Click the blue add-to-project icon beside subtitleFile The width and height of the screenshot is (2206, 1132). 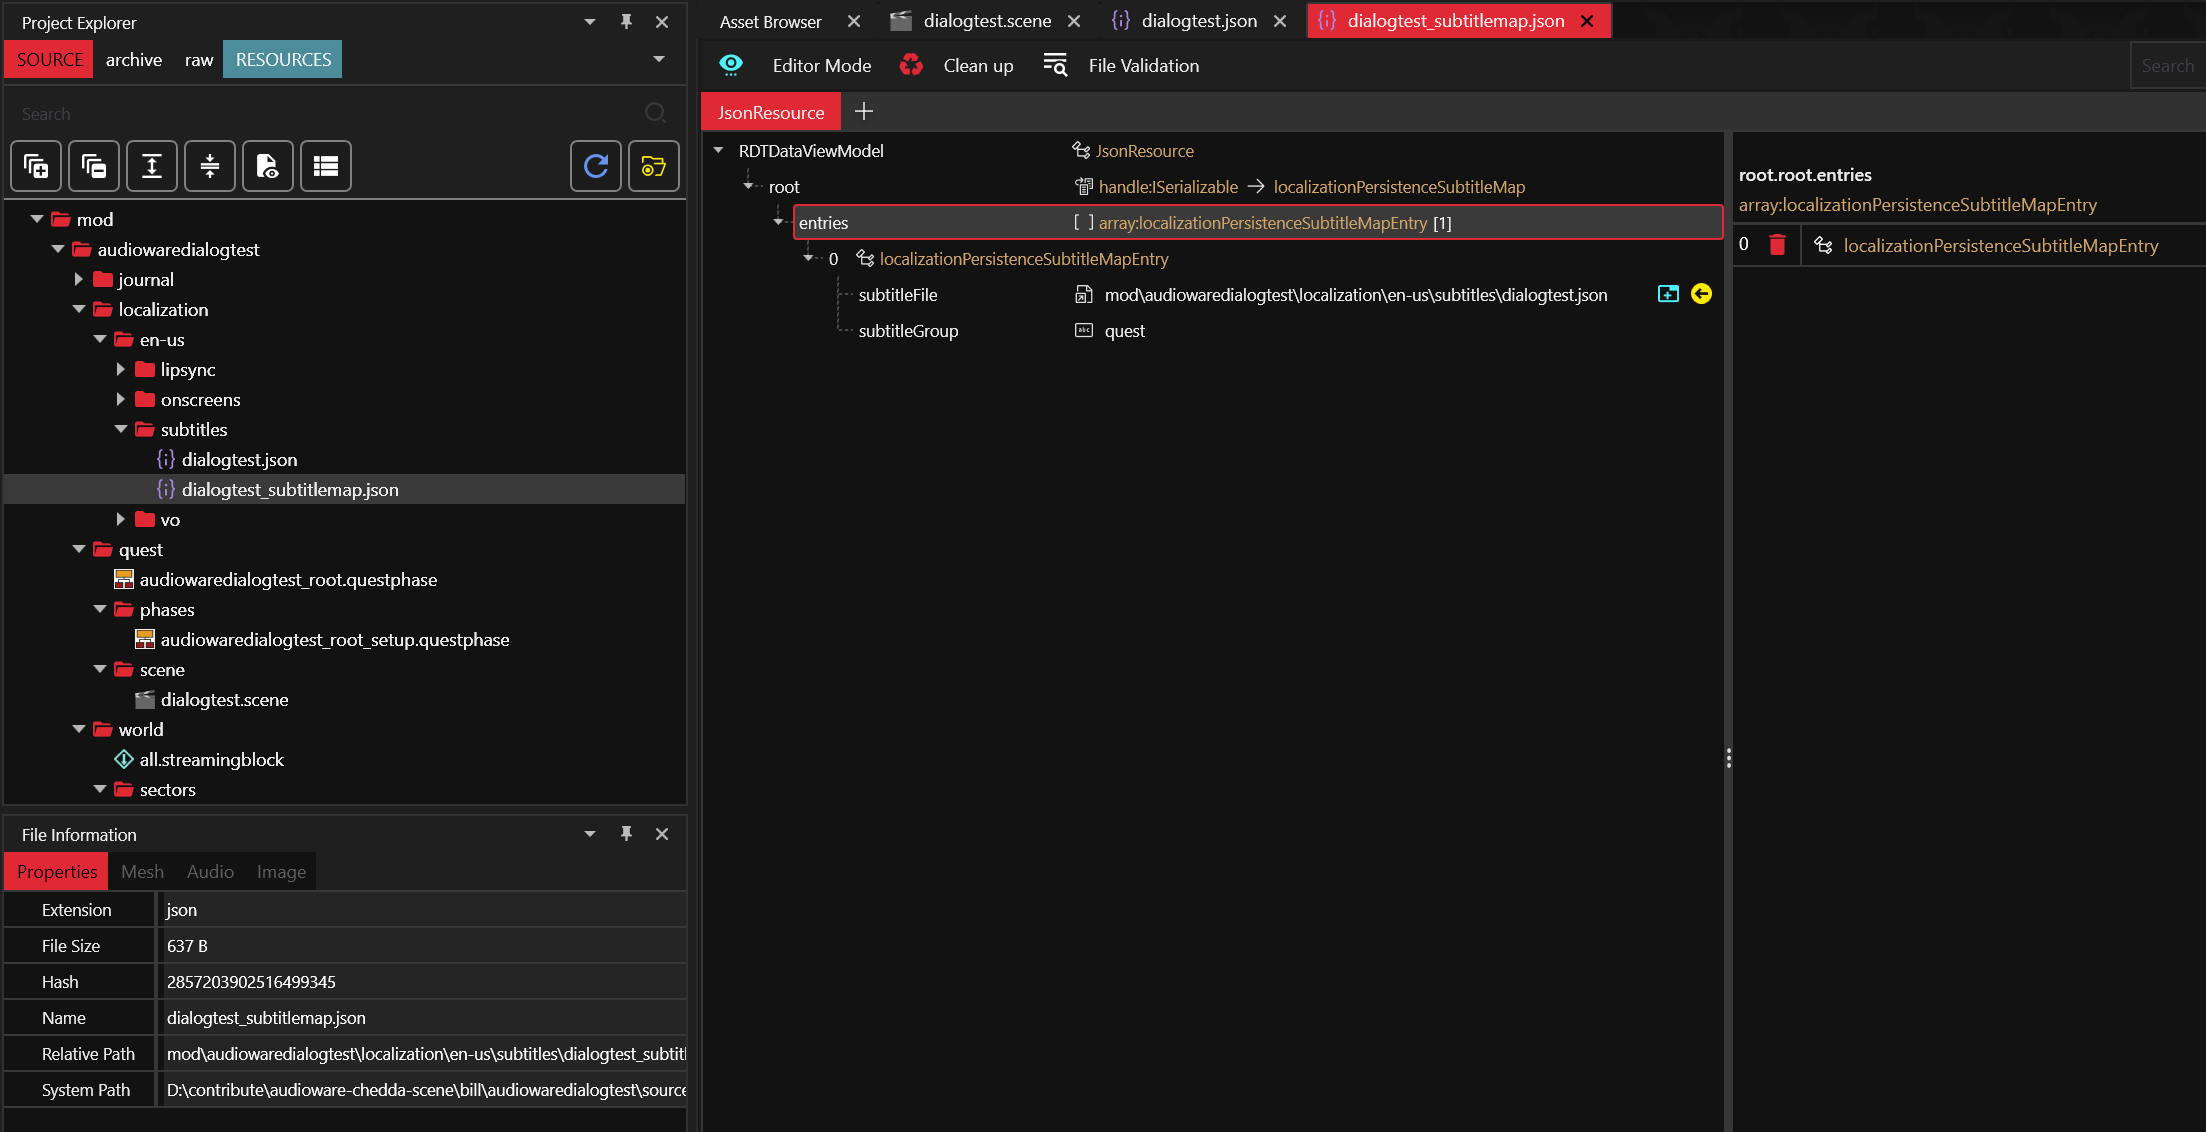[1668, 294]
